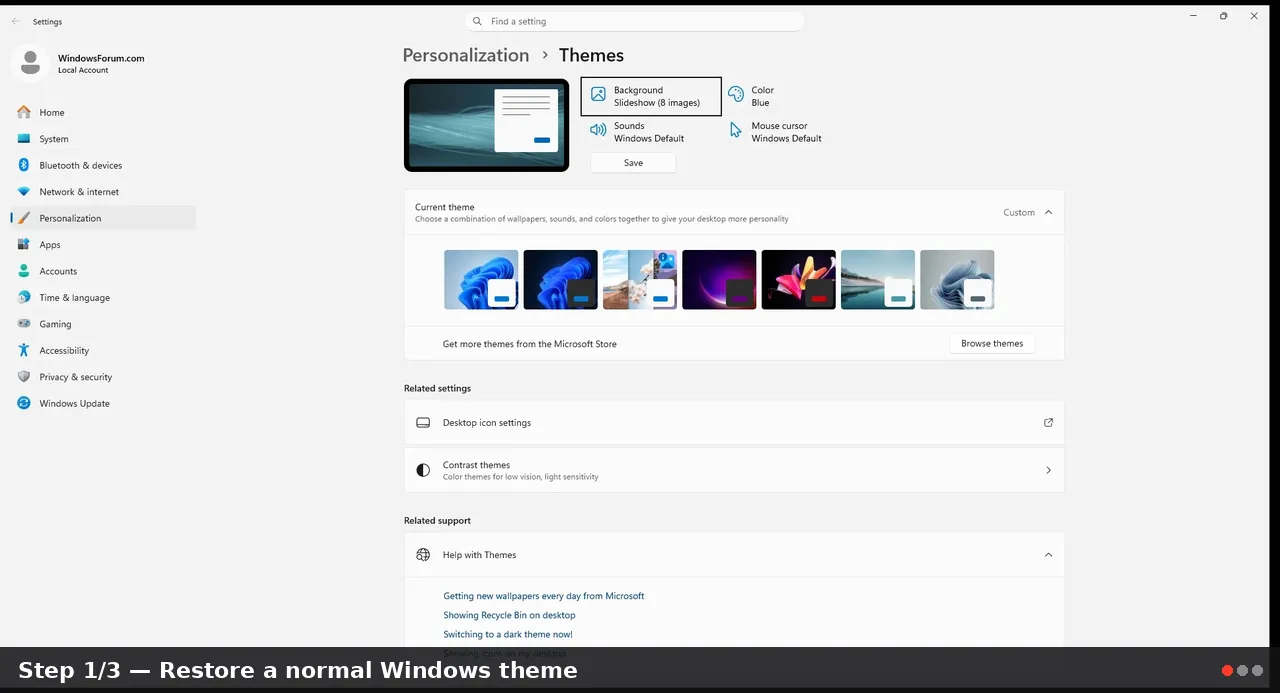Collapse the Current theme section chevron
This screenshot has width=1280, height=693.
pos(1048,212)
